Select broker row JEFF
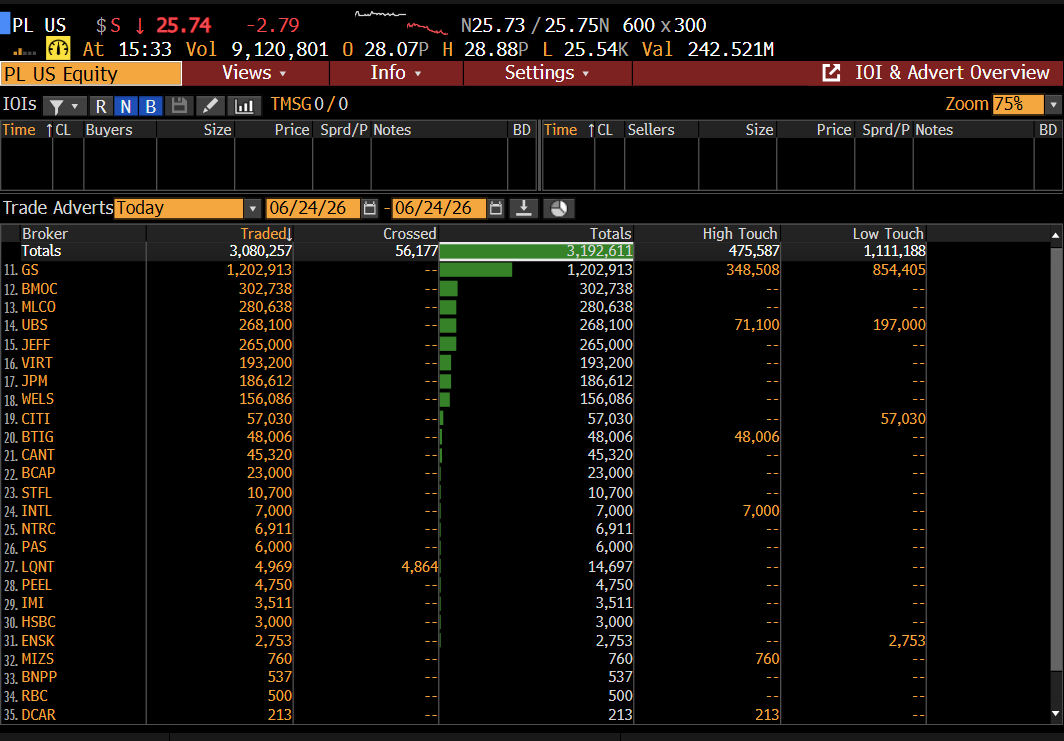1064x741 pixels. point(463,345)
